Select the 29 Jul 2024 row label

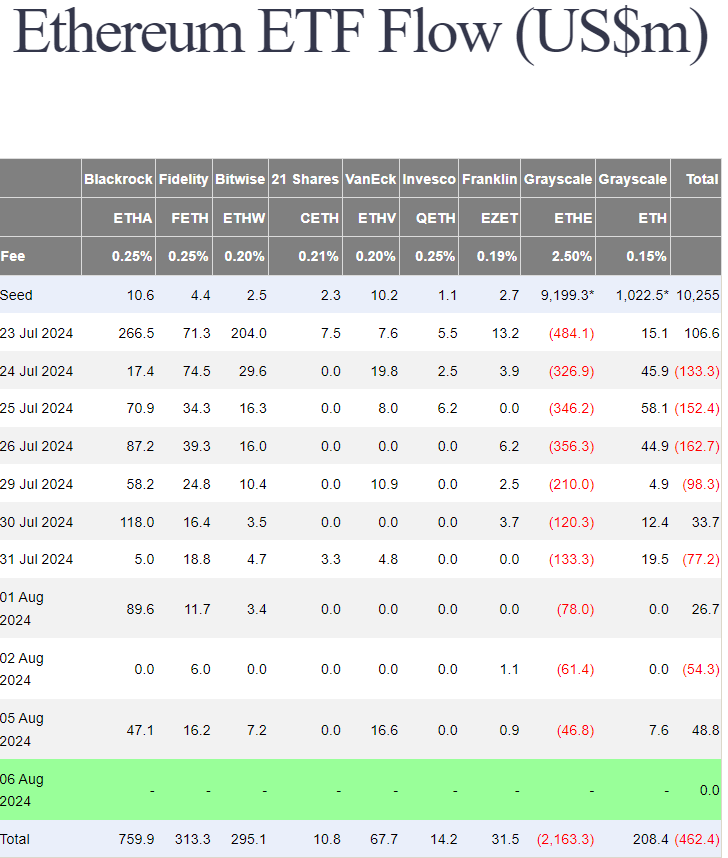point(36,484)
